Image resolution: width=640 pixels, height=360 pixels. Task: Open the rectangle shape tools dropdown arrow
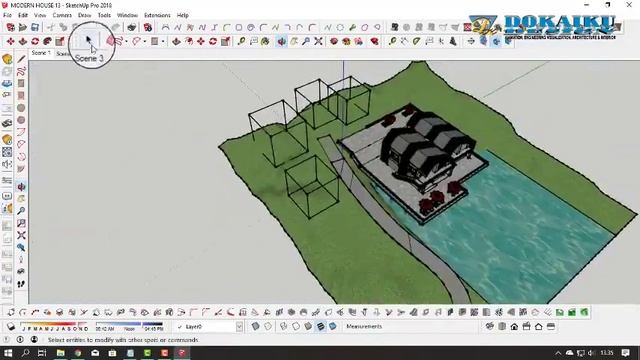point(163,41)
